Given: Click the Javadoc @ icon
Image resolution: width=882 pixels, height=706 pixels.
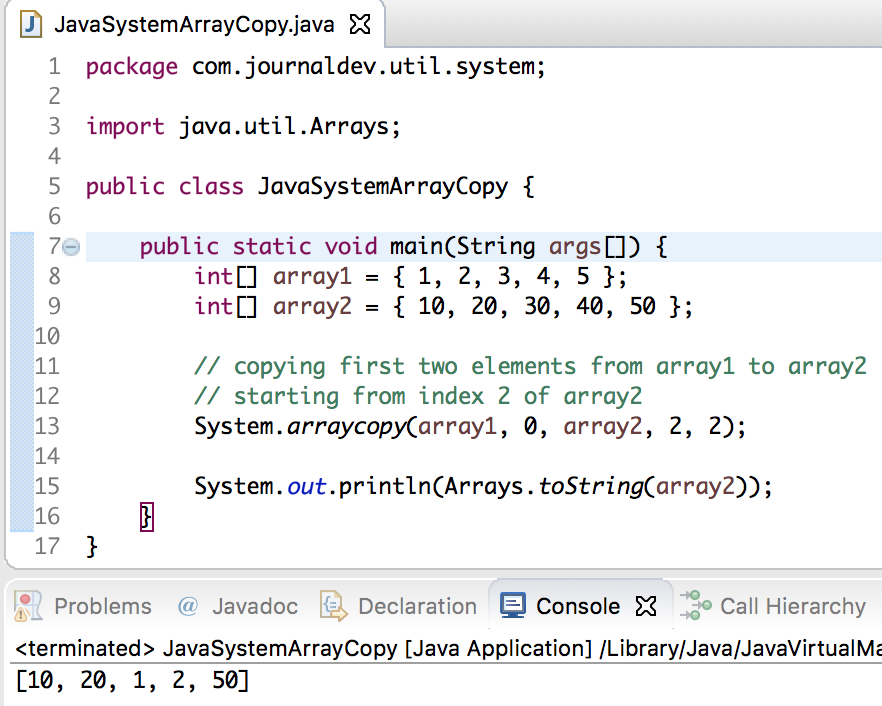Looking at the screenshot, I should [x=188, y=606].
